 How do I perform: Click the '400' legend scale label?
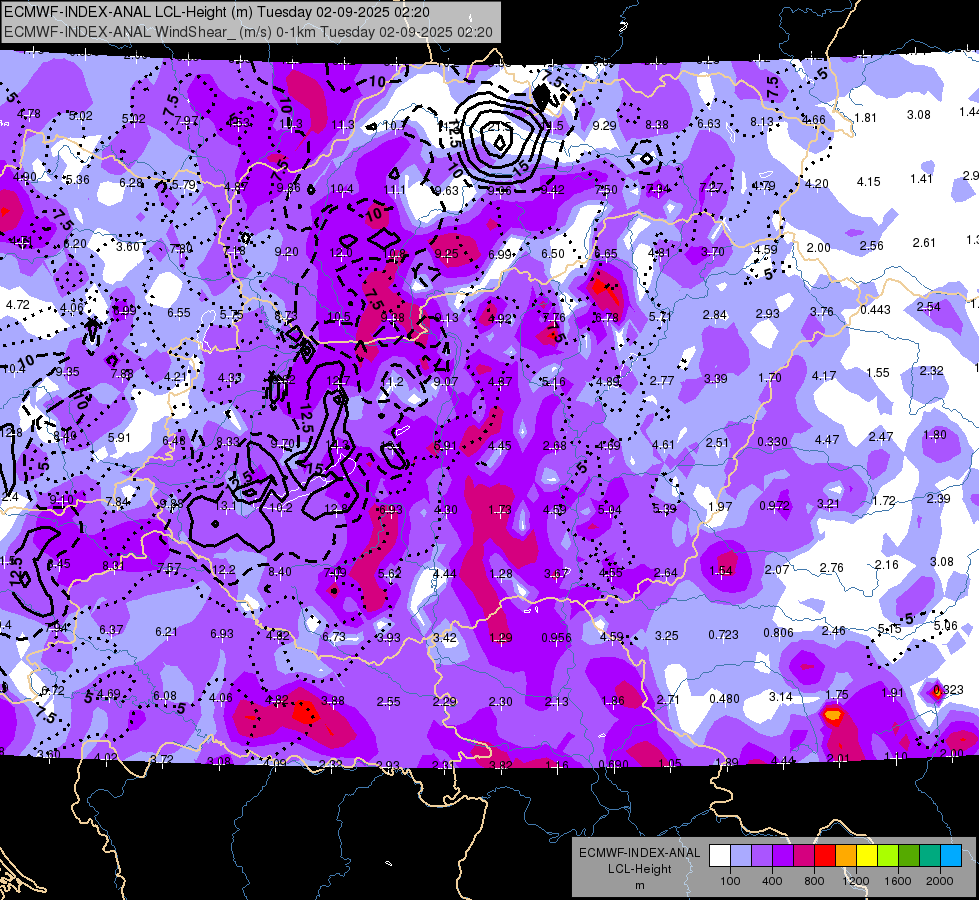coord(772,881)
